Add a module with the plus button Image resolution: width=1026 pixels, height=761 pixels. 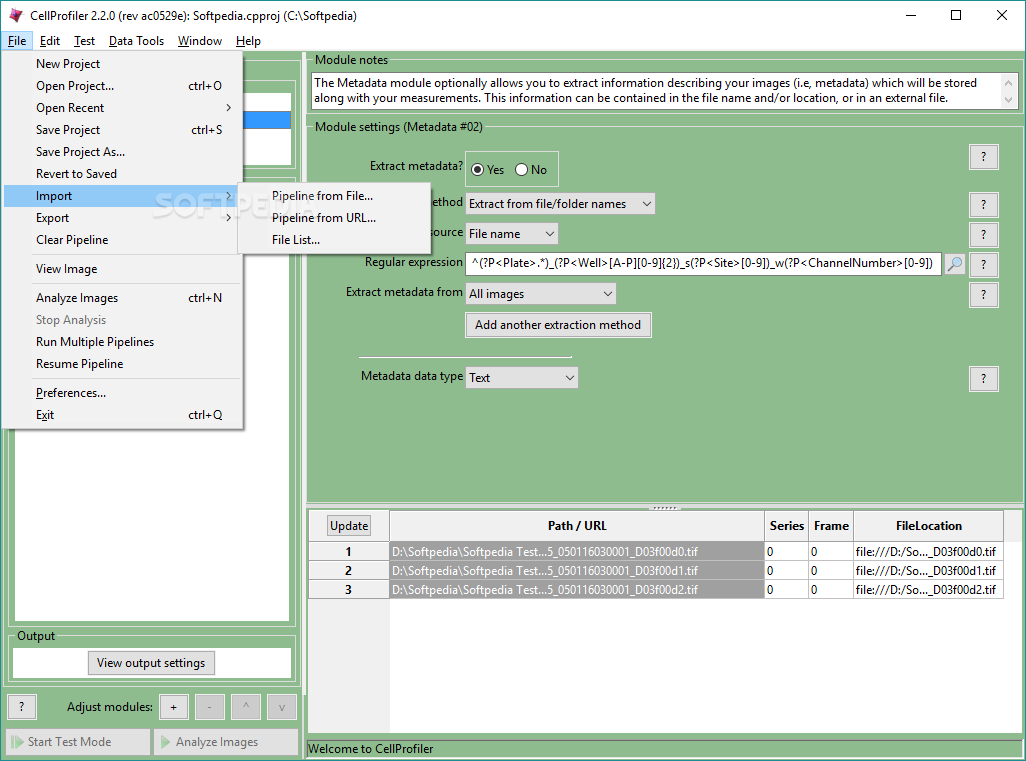point(173,707)
